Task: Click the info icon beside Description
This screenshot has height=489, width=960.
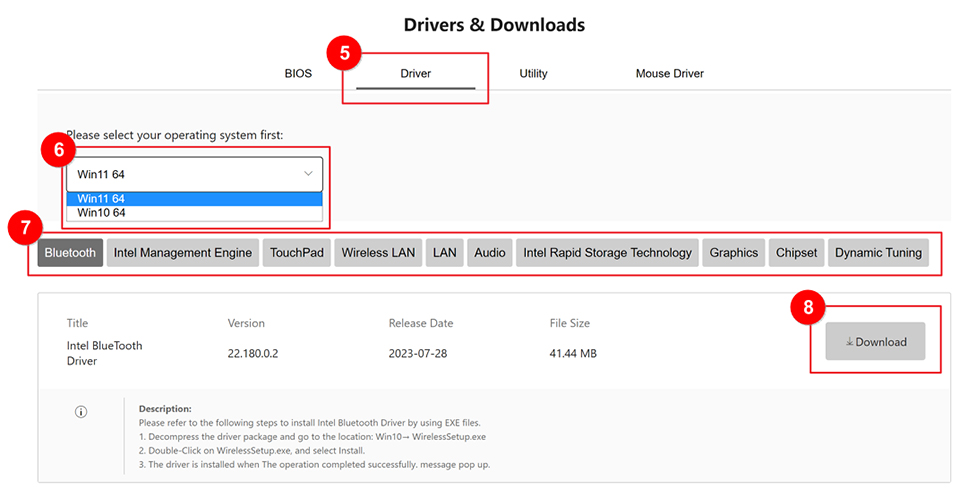Action: pyautogui.click(x=81, y=412)
